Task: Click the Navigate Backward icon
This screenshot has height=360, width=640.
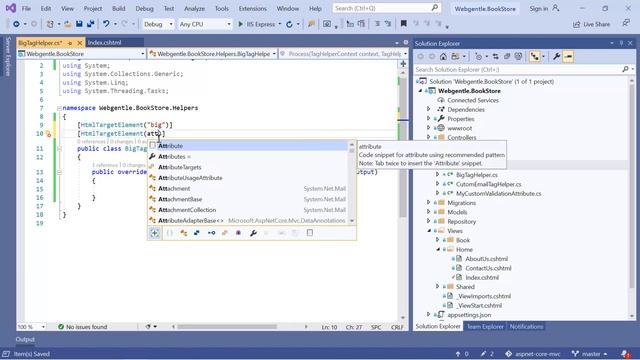Action: click(16, 24)
